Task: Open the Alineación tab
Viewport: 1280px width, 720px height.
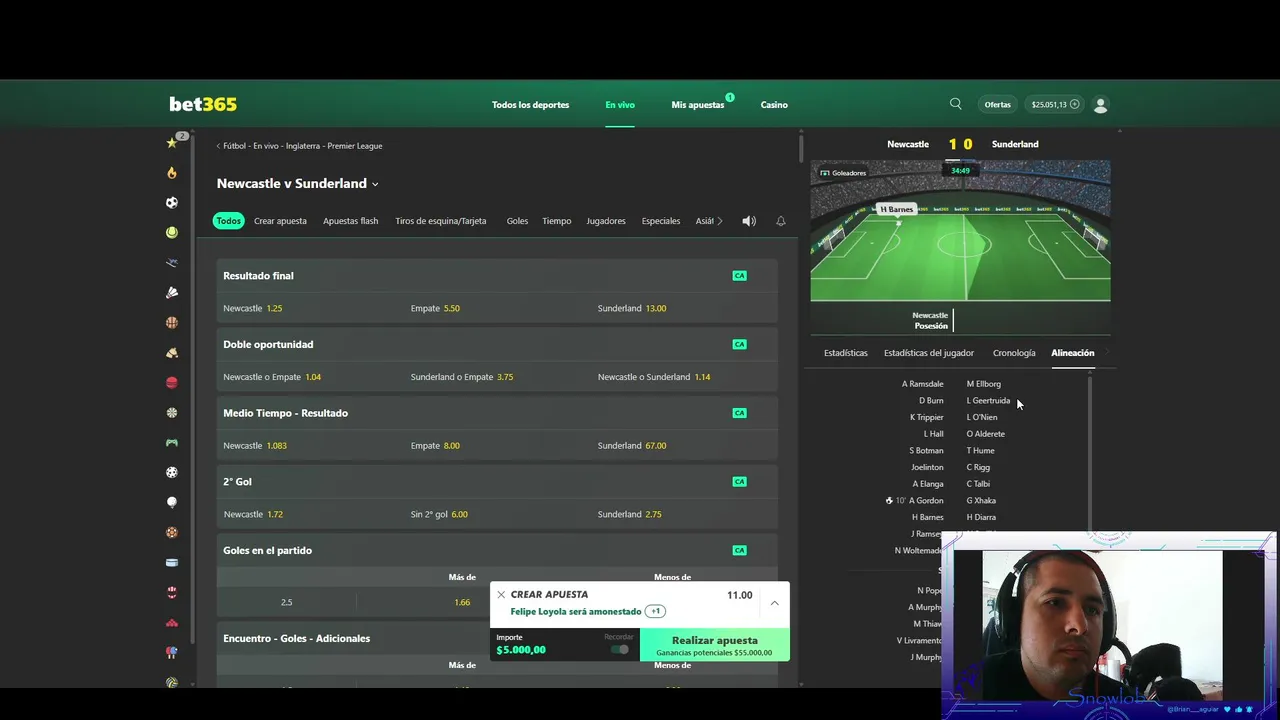Action: (1073, 353)
